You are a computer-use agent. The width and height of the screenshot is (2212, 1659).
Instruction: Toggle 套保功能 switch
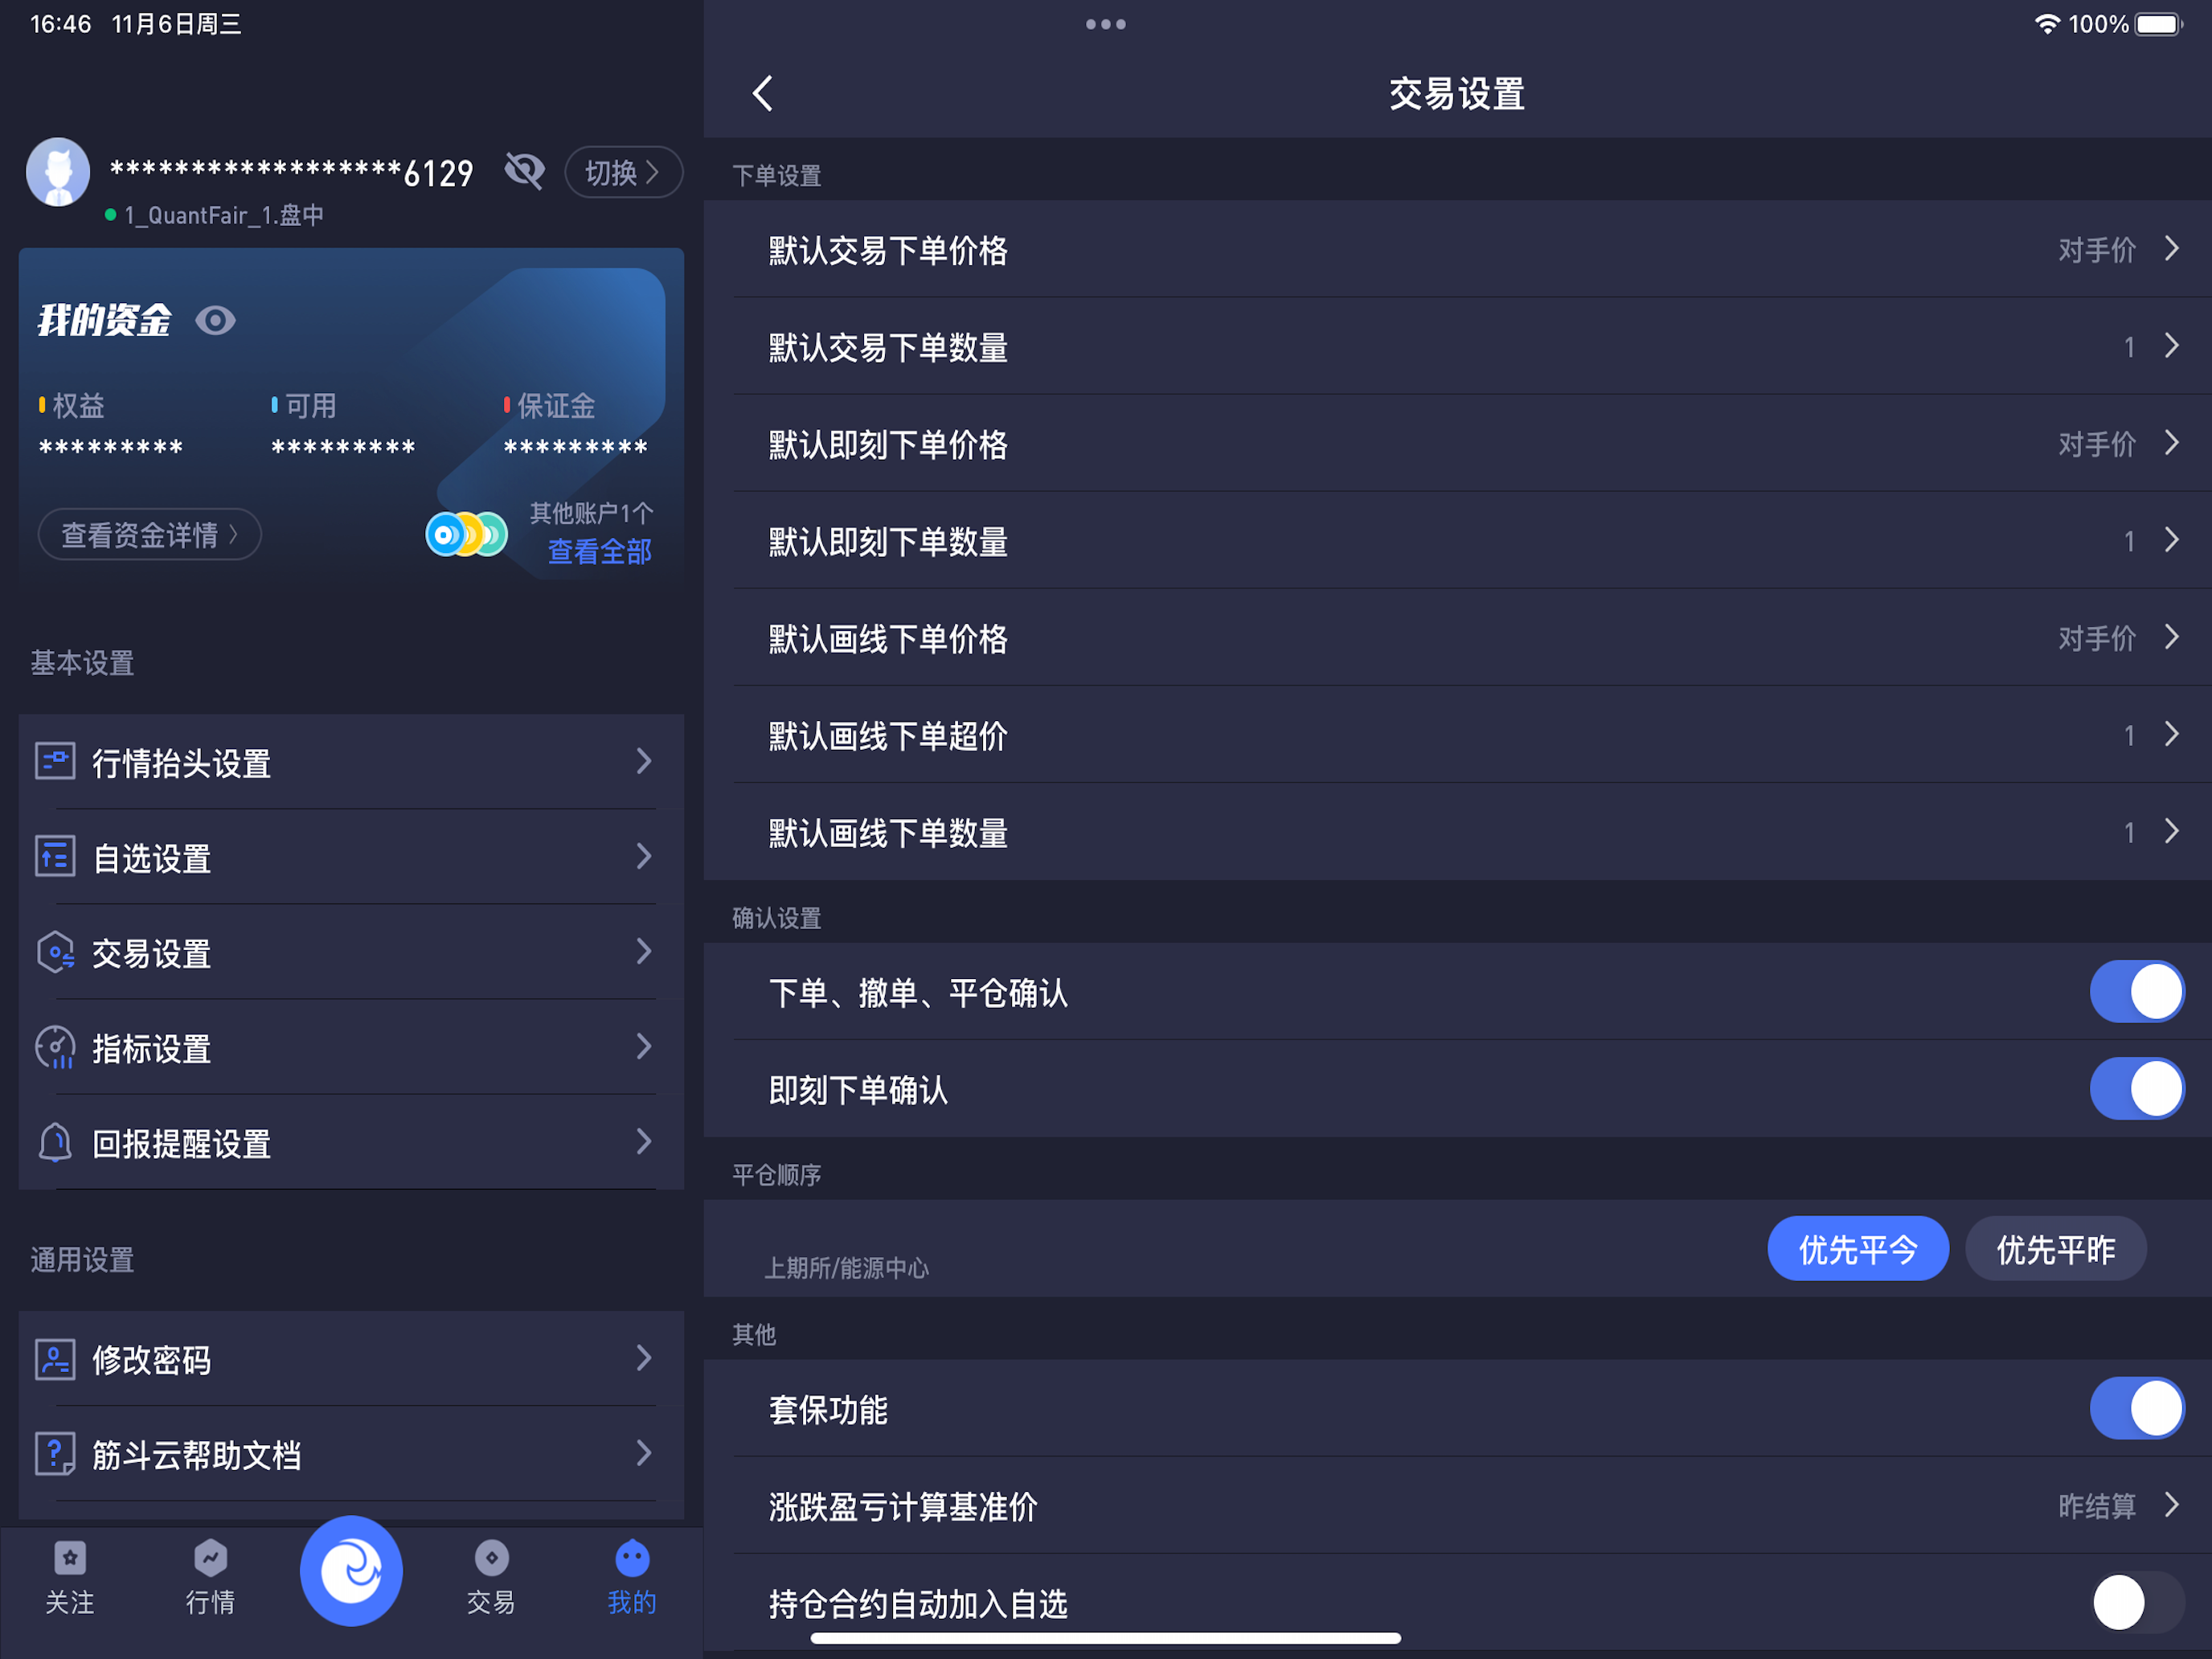[2137, 1408]
